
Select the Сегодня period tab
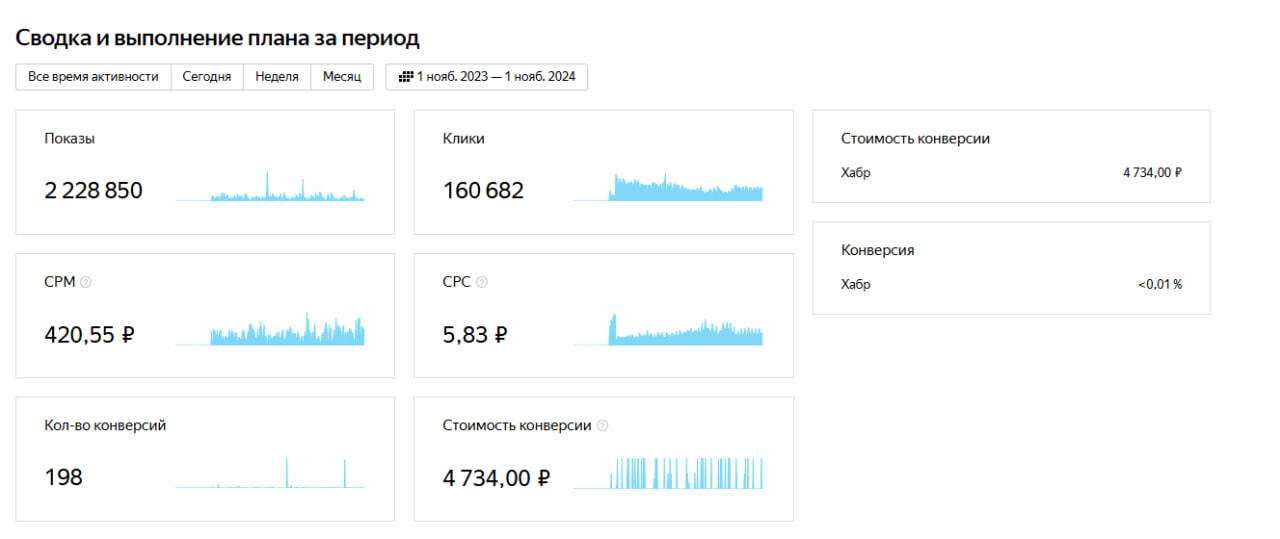pos(207,77)
